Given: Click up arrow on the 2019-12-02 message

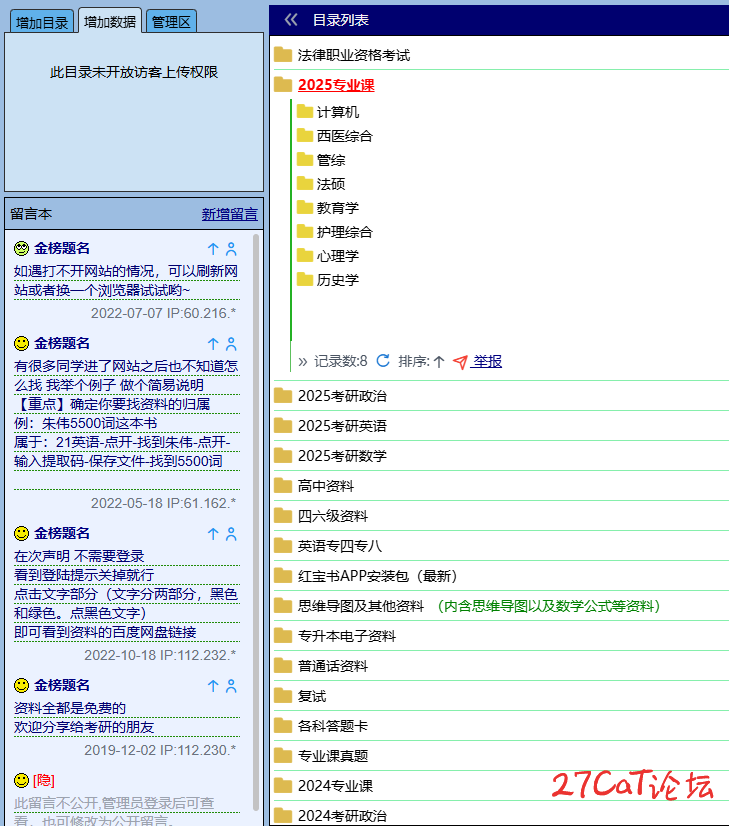Looking at the screenshot, I should (x=213, y=686).
